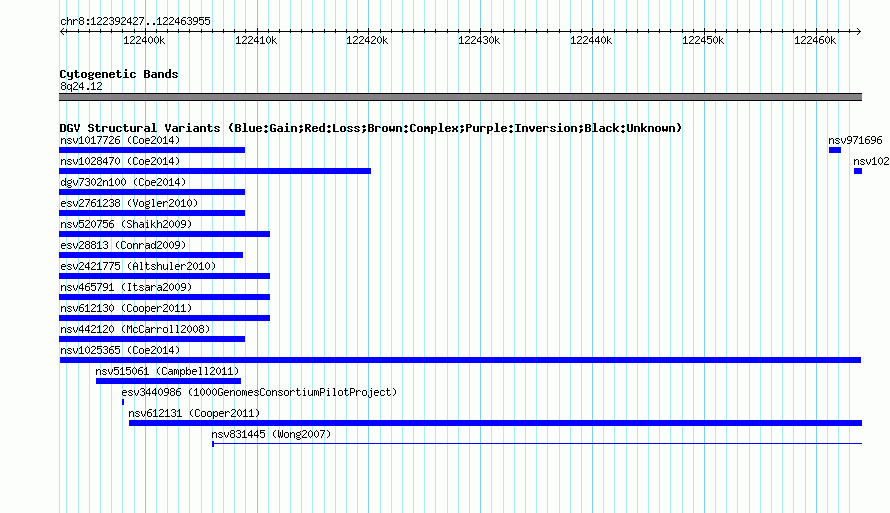Select nsv465791 (Itsara2009) variant bar
The image size is (890, 513).
click(x=165, y=297)
